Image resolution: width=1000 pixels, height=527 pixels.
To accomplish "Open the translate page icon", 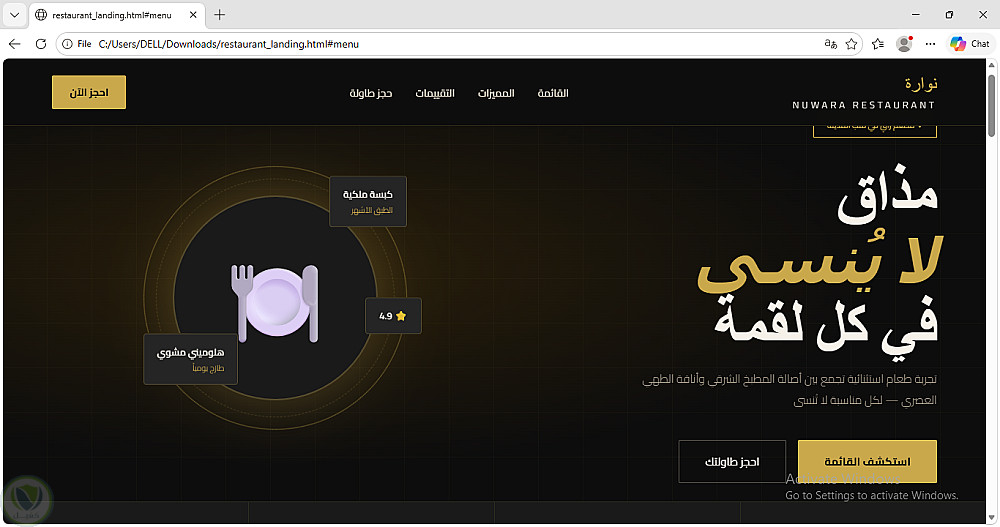I will coord(830,44).
